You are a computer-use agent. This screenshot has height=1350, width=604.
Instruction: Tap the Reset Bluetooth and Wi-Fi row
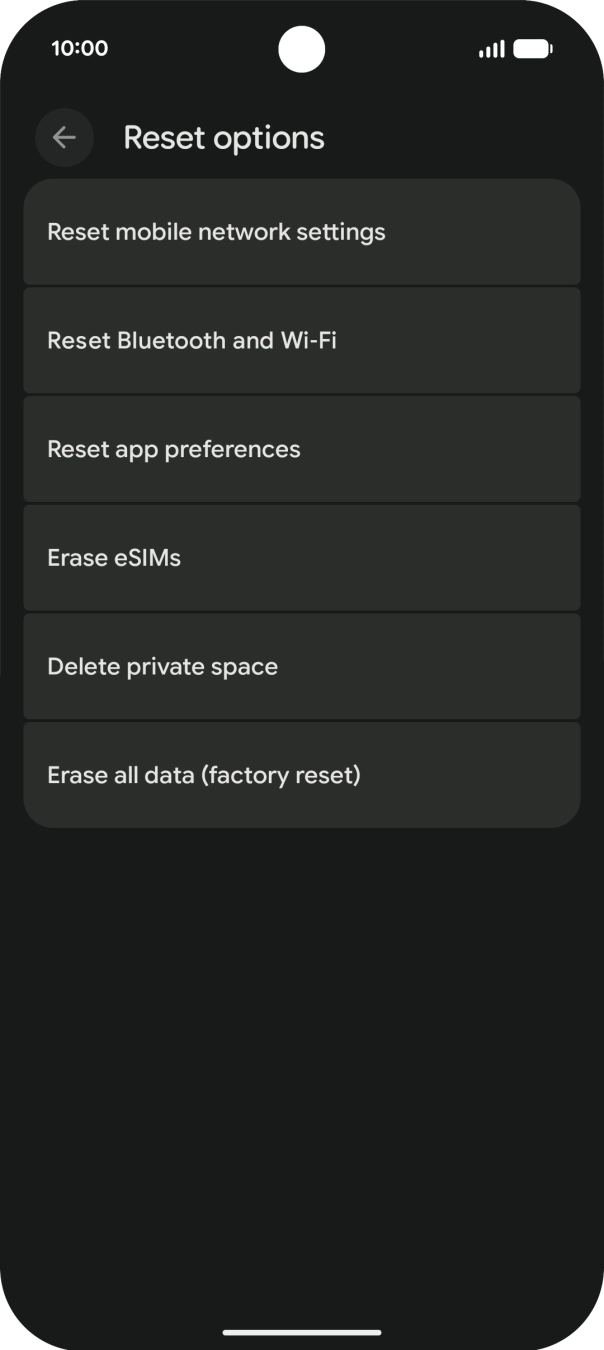301,340
